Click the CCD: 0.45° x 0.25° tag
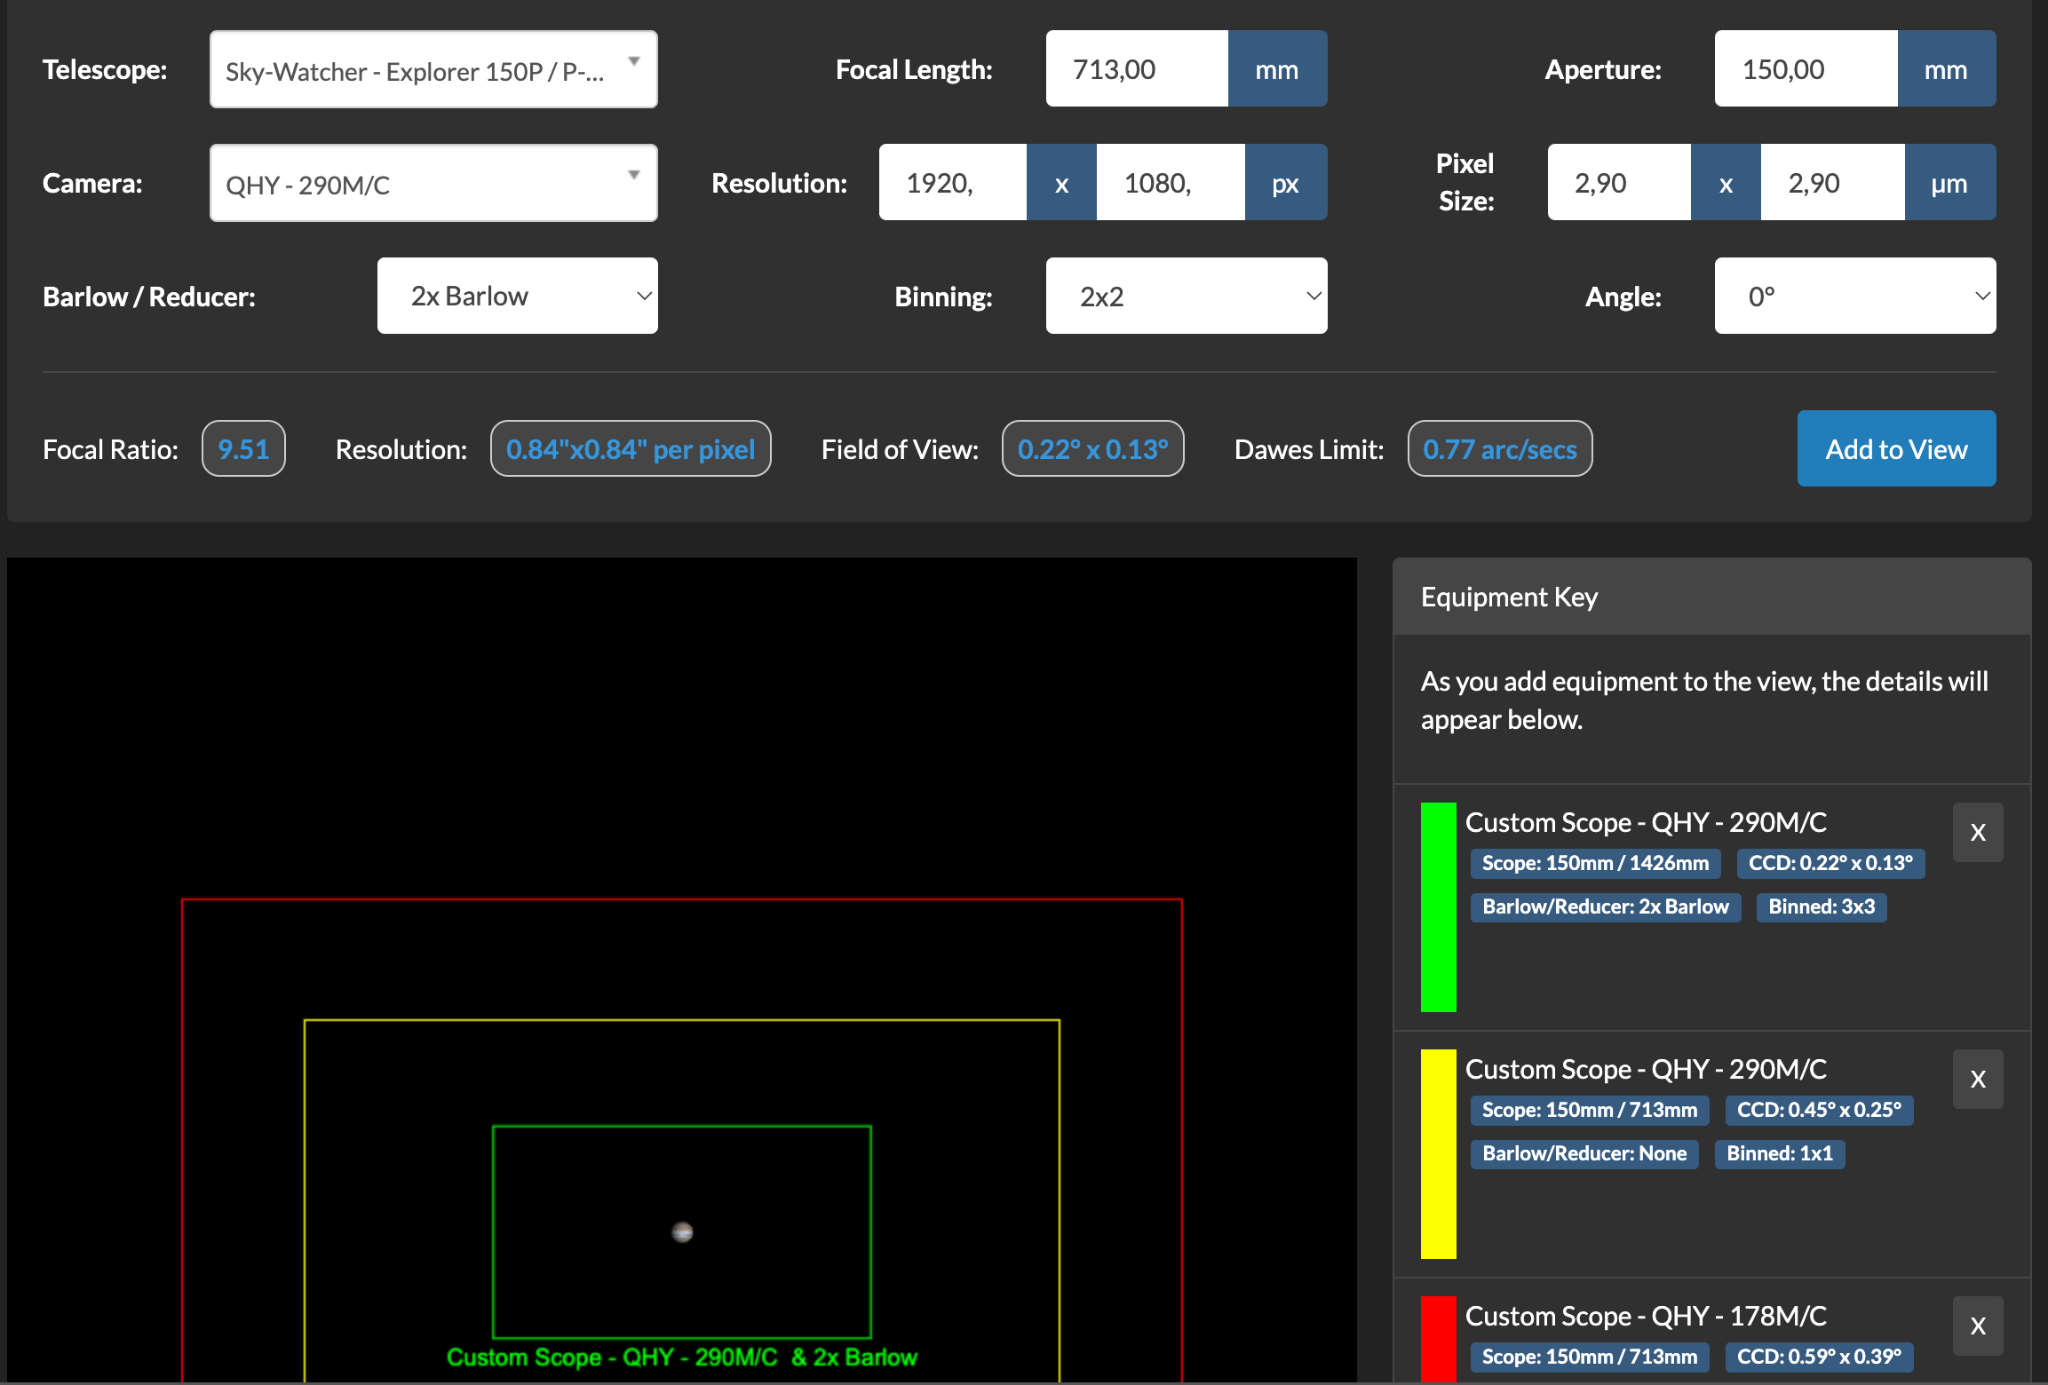The height and width of the screenshot is (1385, 2048). (x=1819, y=1110)
